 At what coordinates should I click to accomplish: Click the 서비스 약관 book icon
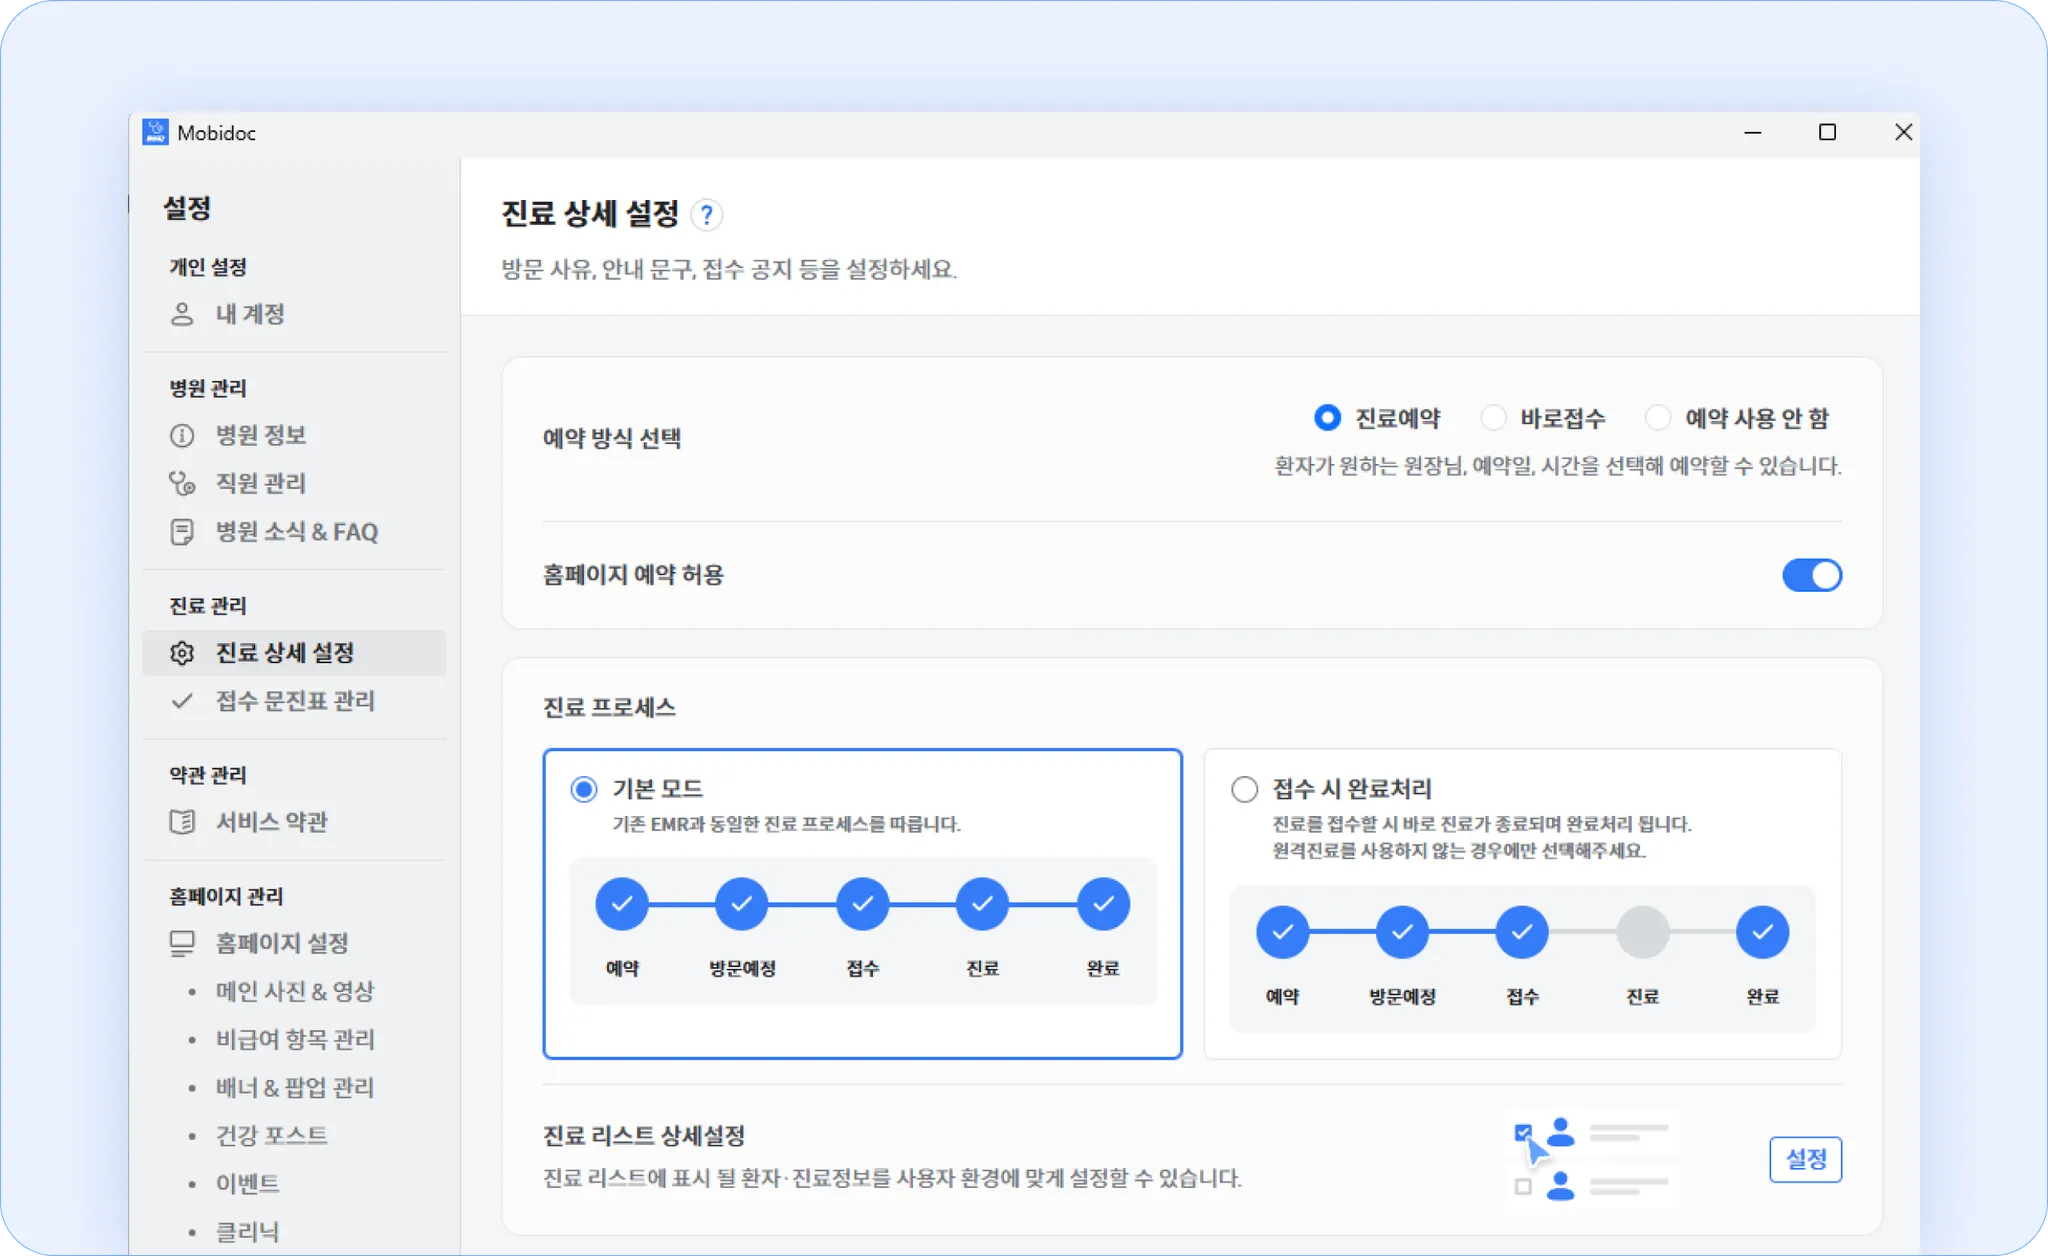click(x=182, y=822)
